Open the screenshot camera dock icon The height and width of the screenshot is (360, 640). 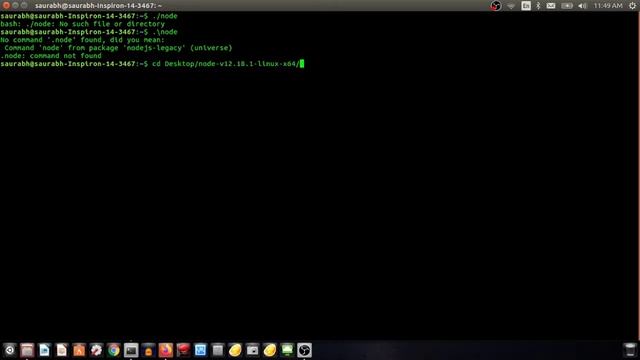[x=252, y=350]
